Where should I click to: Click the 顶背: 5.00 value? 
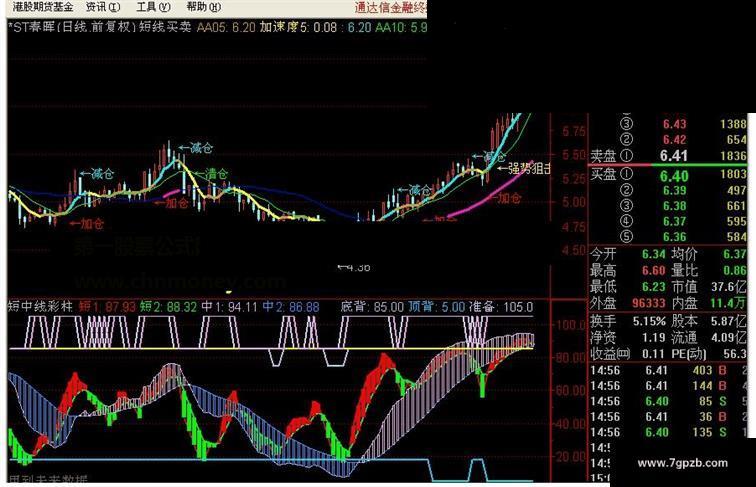pos(436,307)
